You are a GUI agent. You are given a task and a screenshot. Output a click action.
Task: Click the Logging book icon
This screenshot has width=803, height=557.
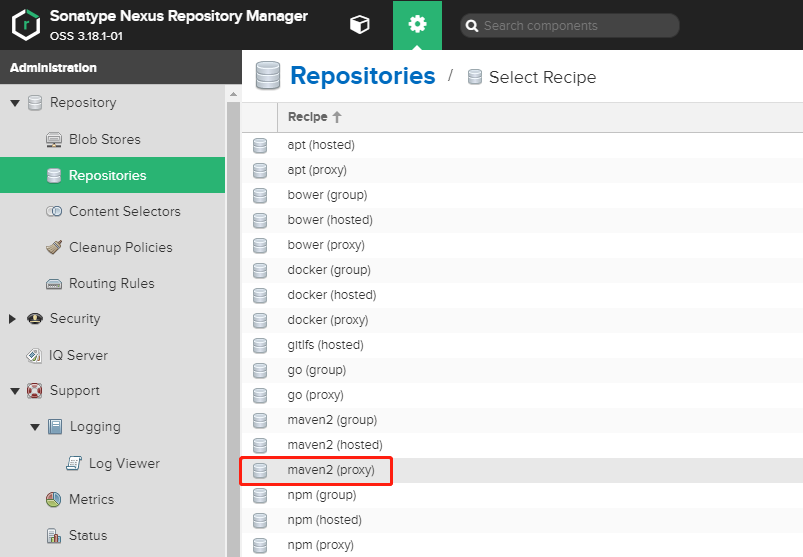point(55,426)
